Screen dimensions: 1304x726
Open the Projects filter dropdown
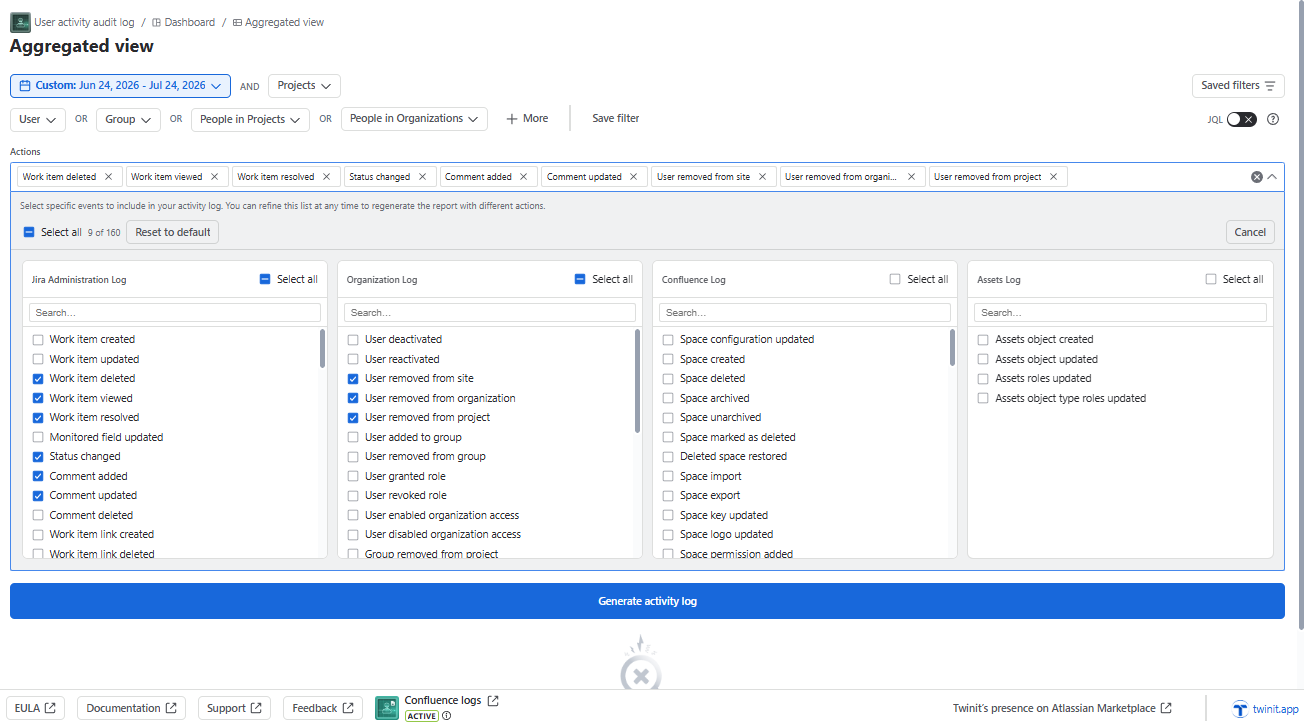[x=304, y=86]
